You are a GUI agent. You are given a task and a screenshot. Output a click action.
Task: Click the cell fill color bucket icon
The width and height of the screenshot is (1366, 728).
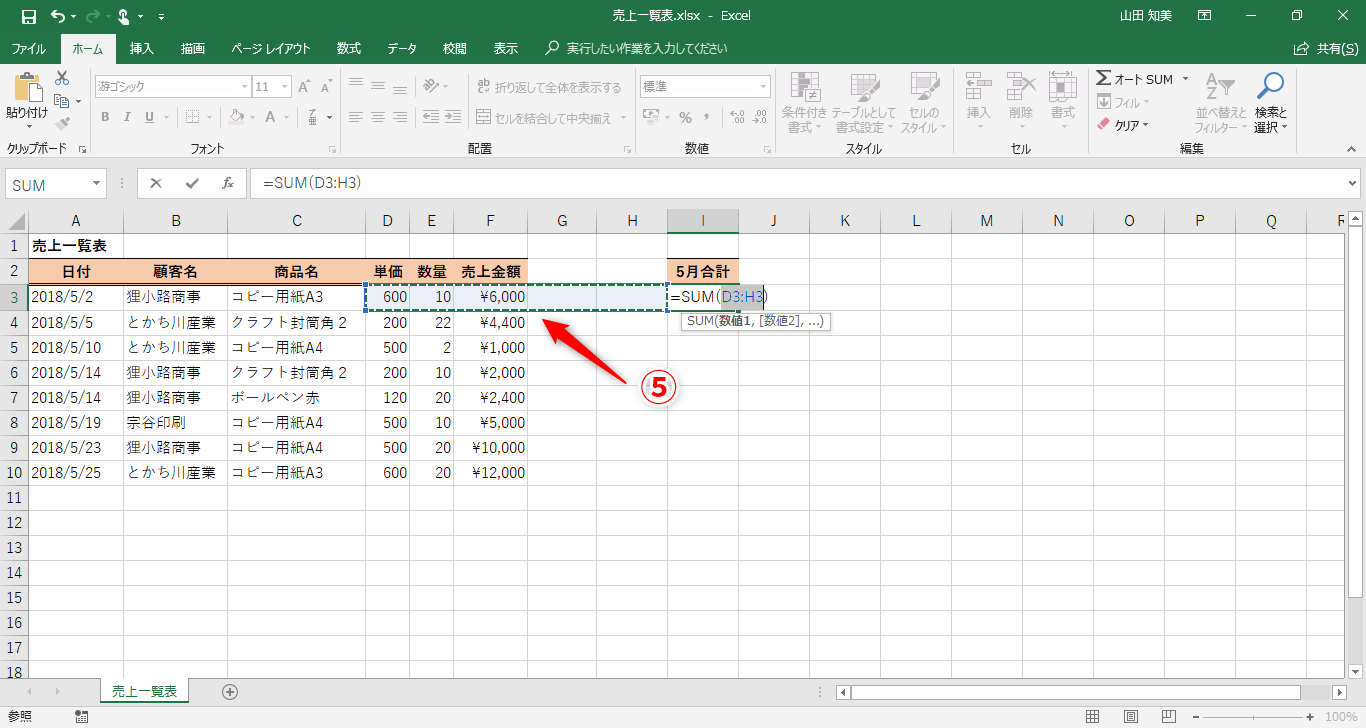(x=236, y=117)
